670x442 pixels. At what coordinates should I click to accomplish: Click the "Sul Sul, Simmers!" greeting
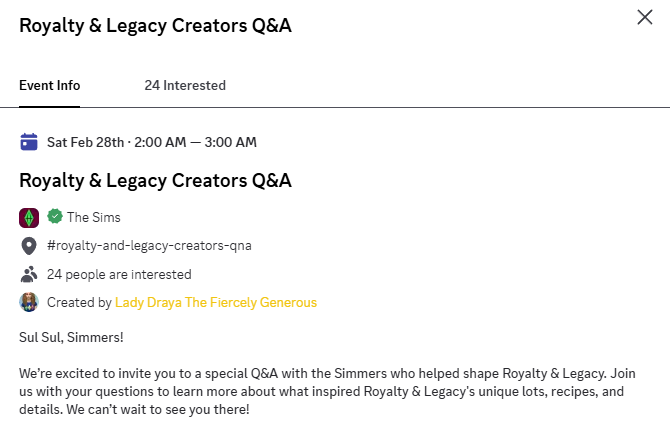click(71, 336)
